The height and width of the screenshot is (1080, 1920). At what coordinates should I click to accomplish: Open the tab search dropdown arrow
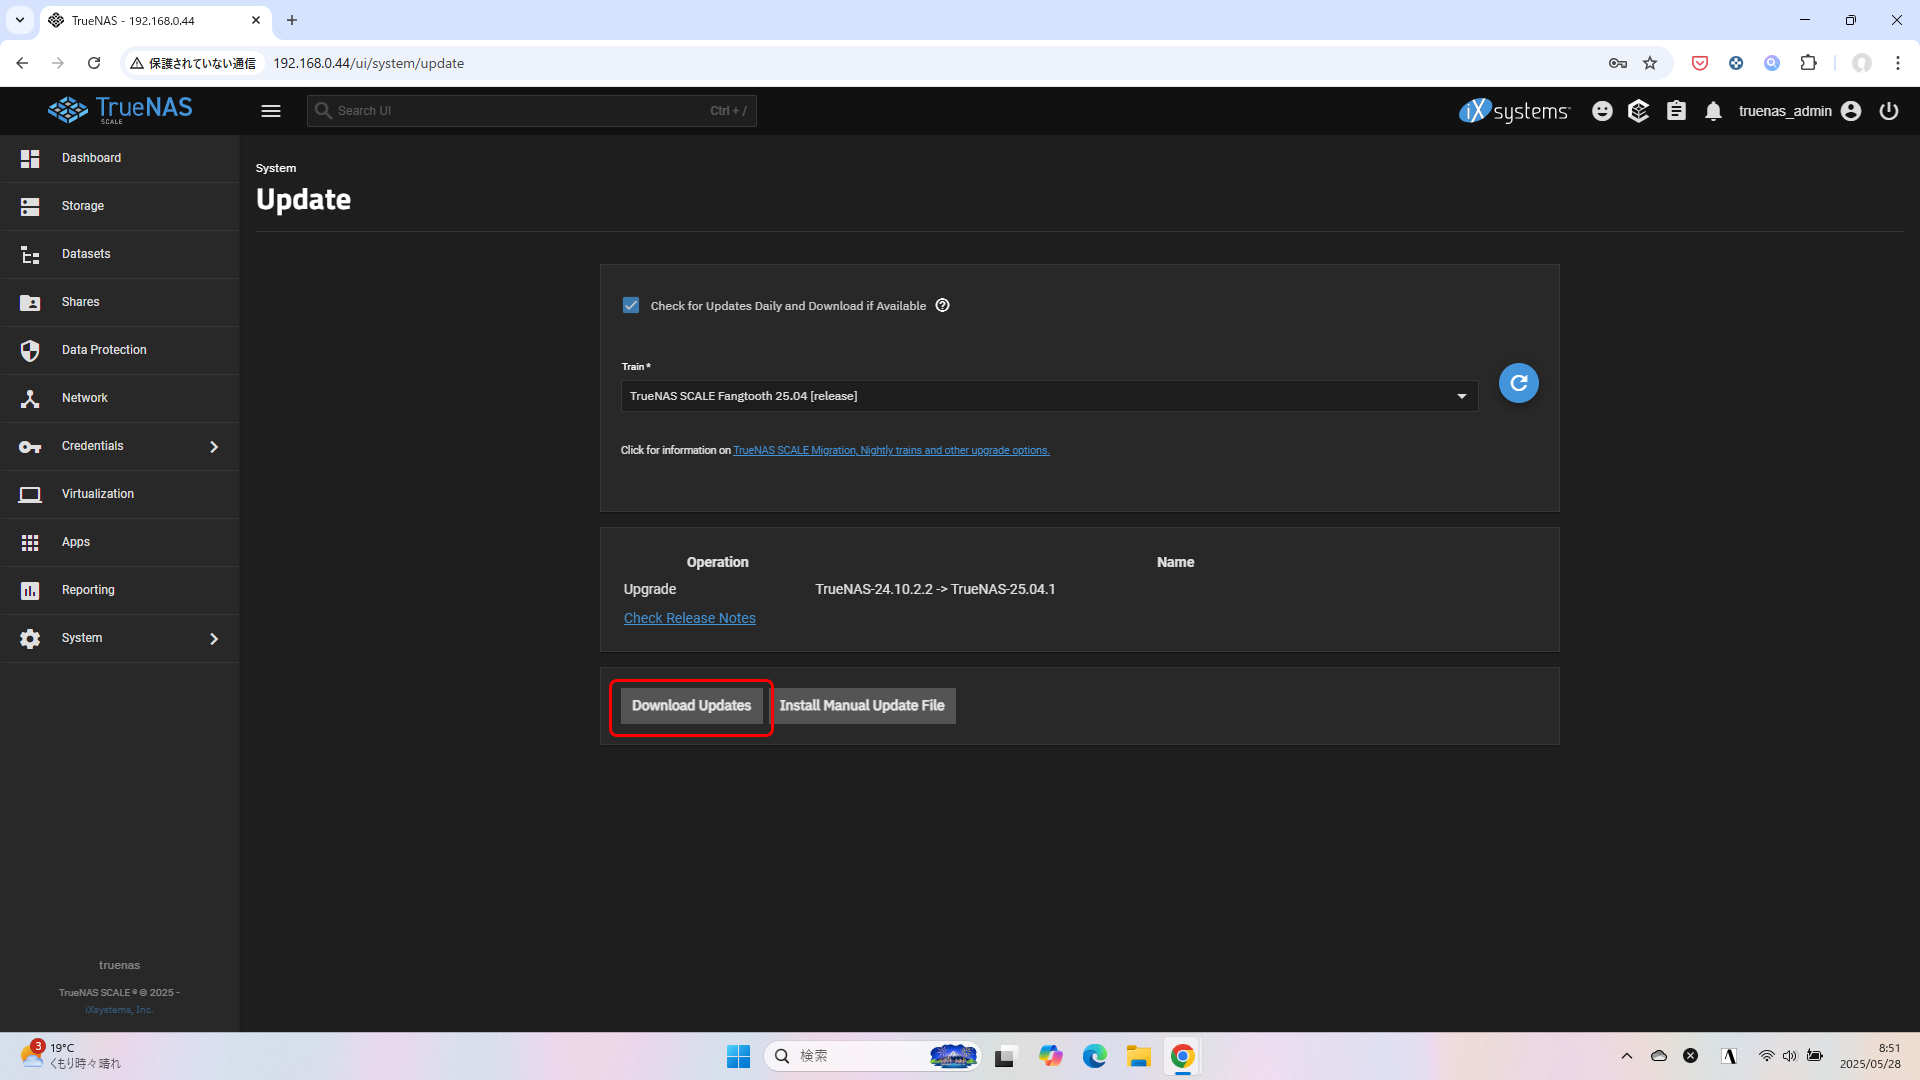pos(20,20)
